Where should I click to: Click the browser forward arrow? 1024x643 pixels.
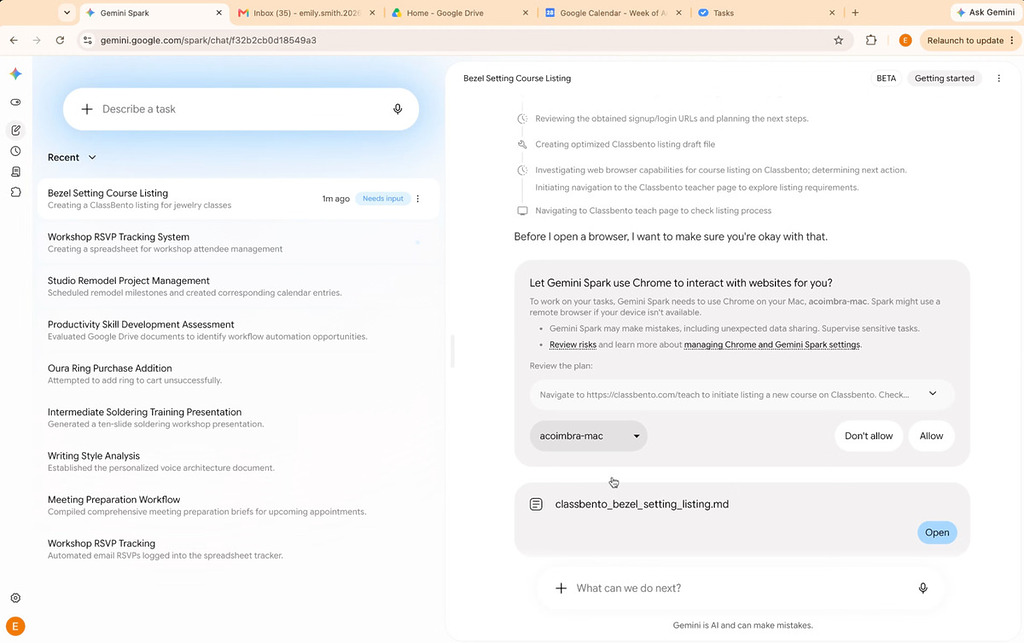pos(37,40)
